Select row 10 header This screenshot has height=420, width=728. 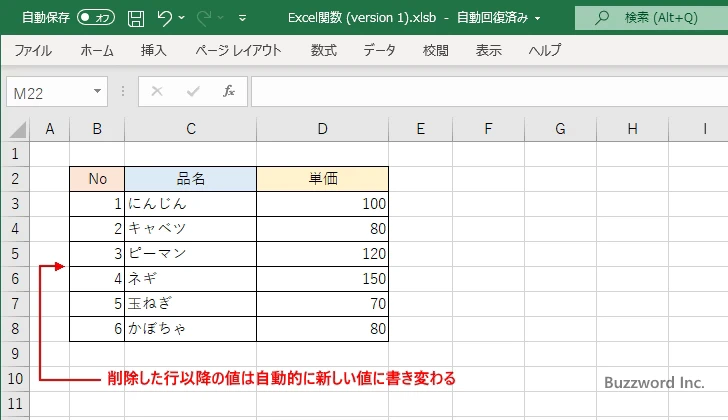(x=15, y=379)
